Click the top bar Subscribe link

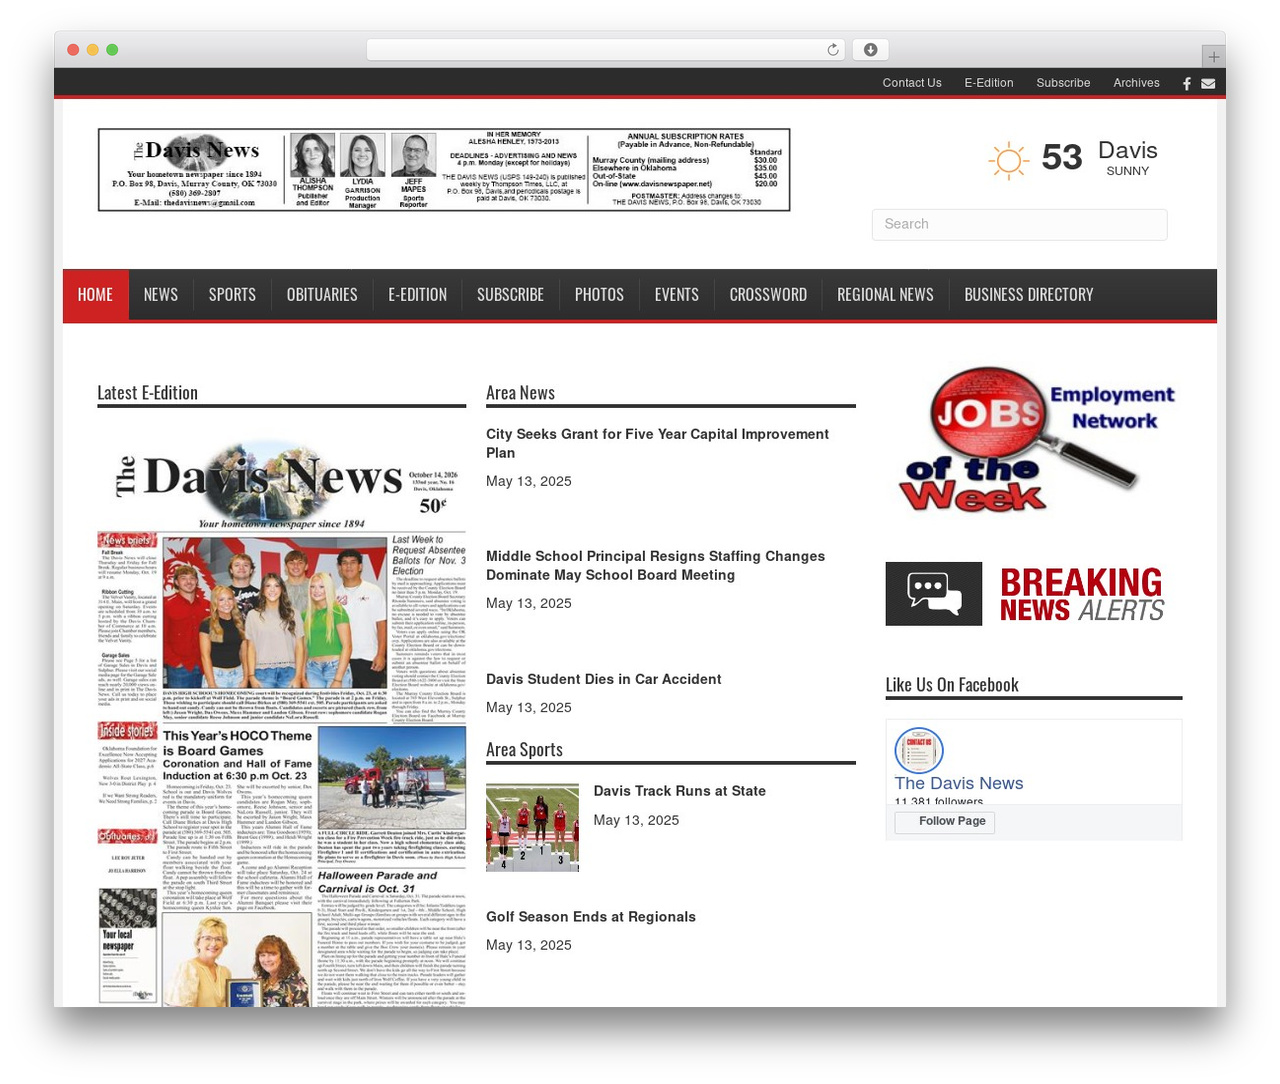coord(1063,83)
